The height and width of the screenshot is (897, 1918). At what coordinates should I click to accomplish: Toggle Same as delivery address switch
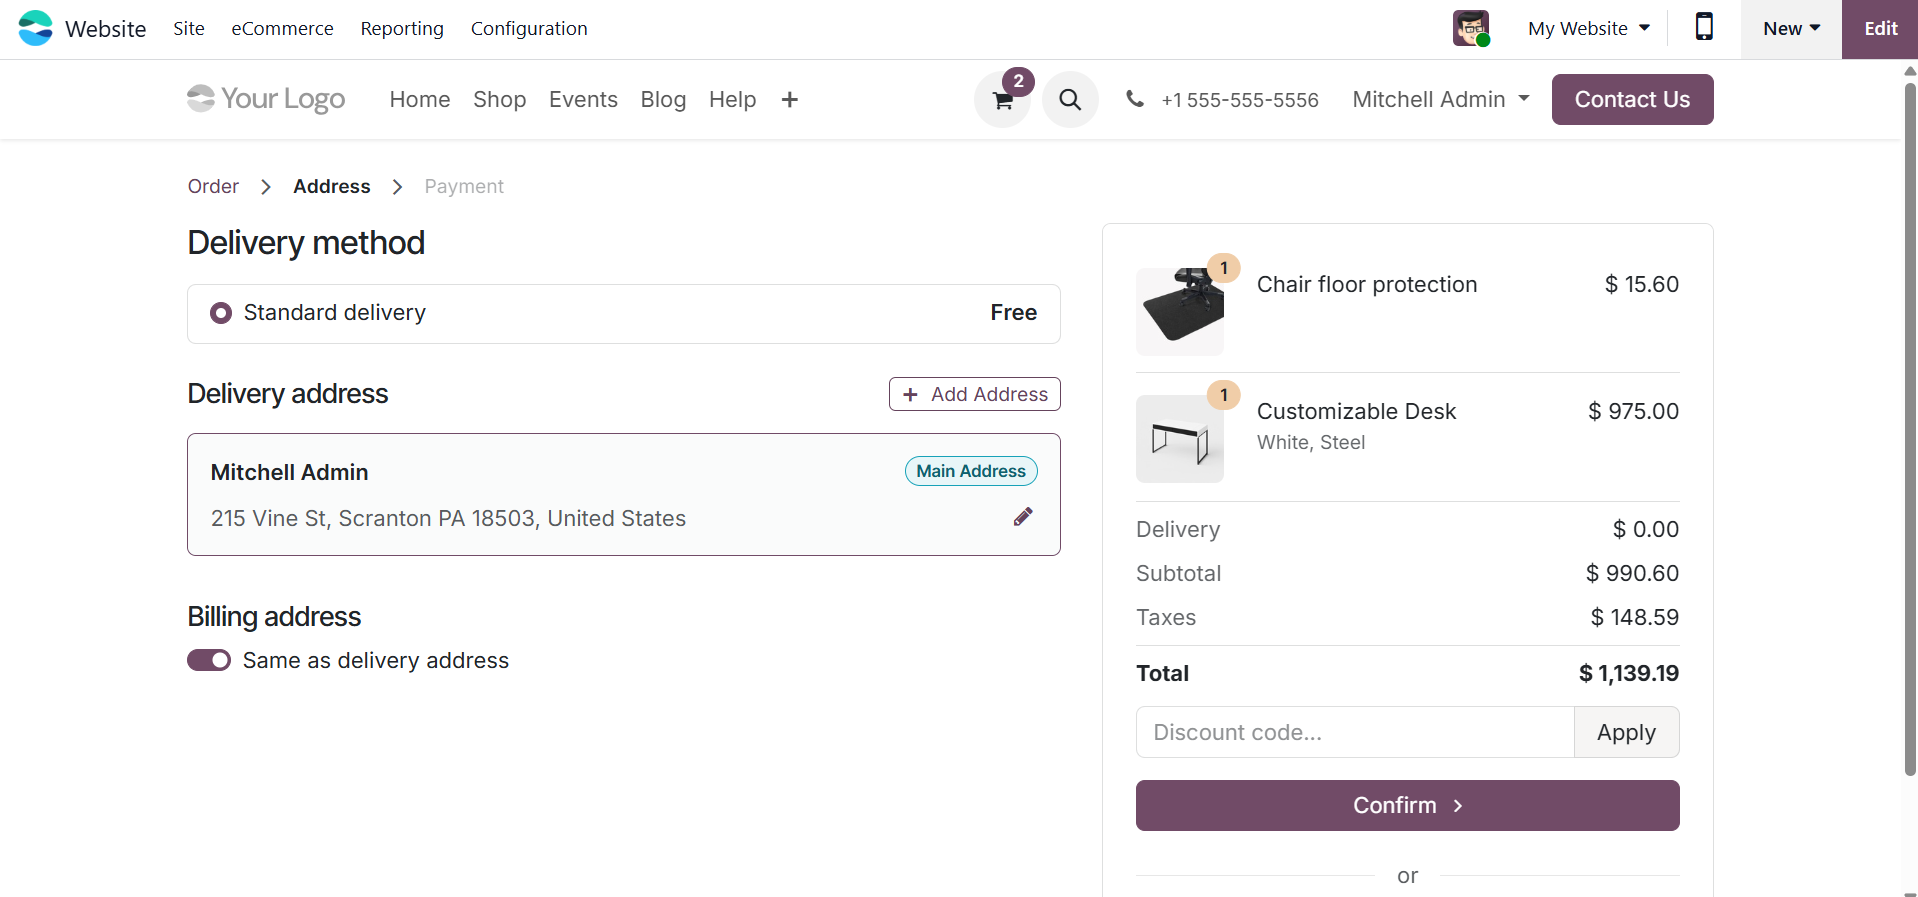pos(209,661)
